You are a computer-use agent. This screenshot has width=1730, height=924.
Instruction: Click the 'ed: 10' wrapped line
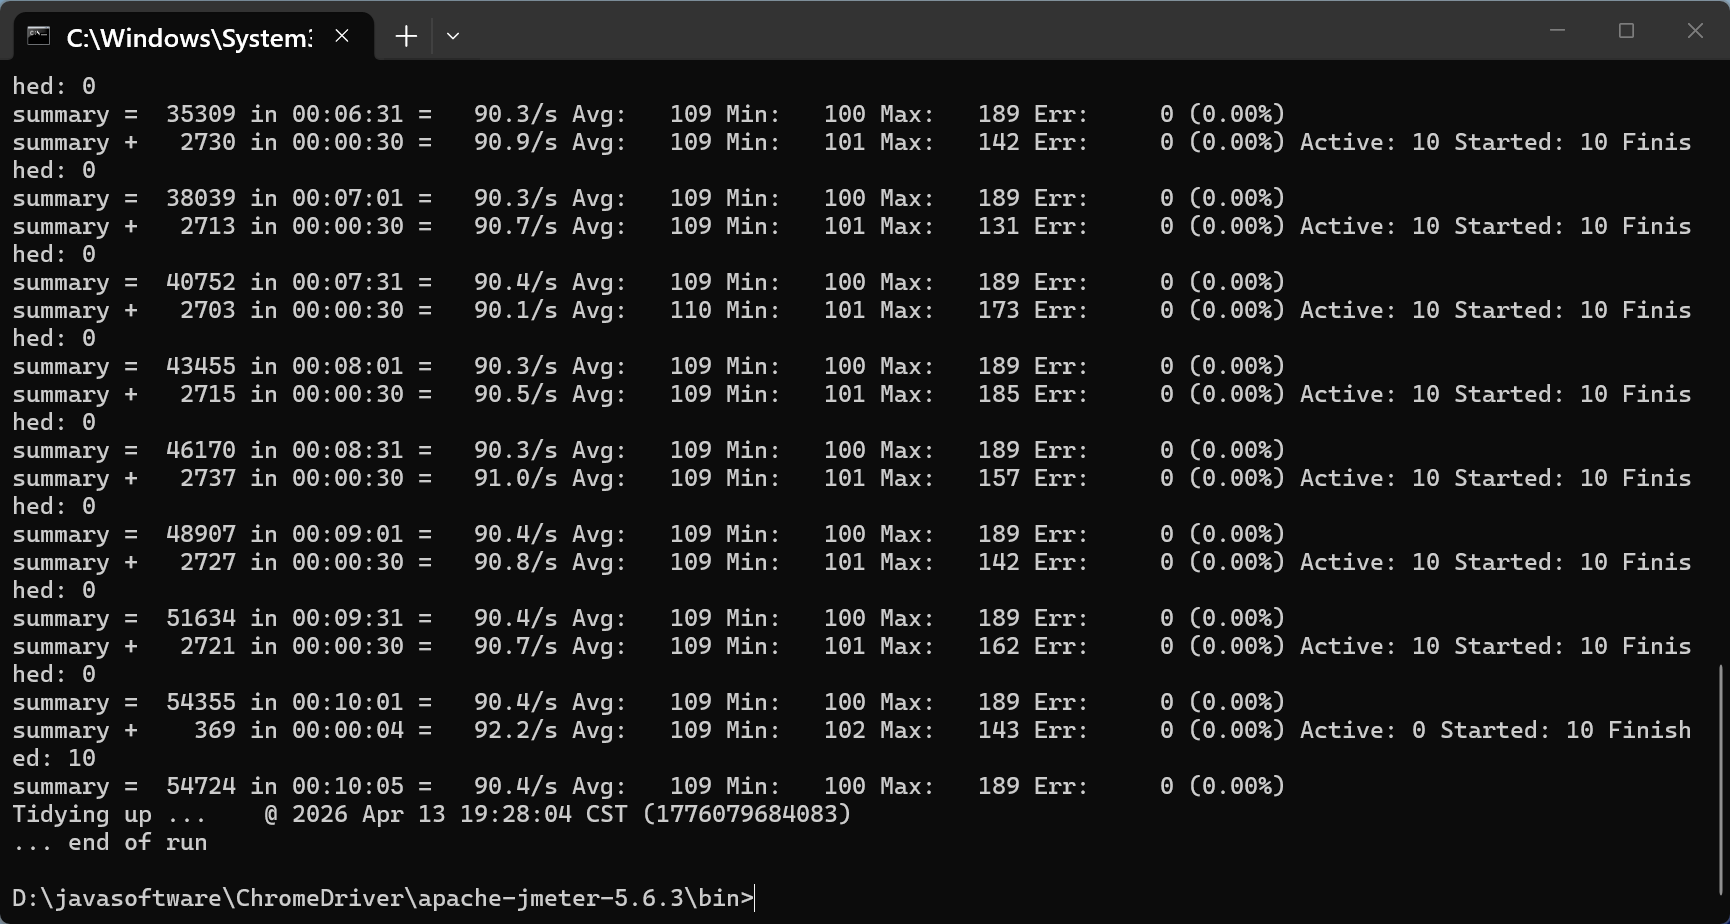(x=54, y=758)
